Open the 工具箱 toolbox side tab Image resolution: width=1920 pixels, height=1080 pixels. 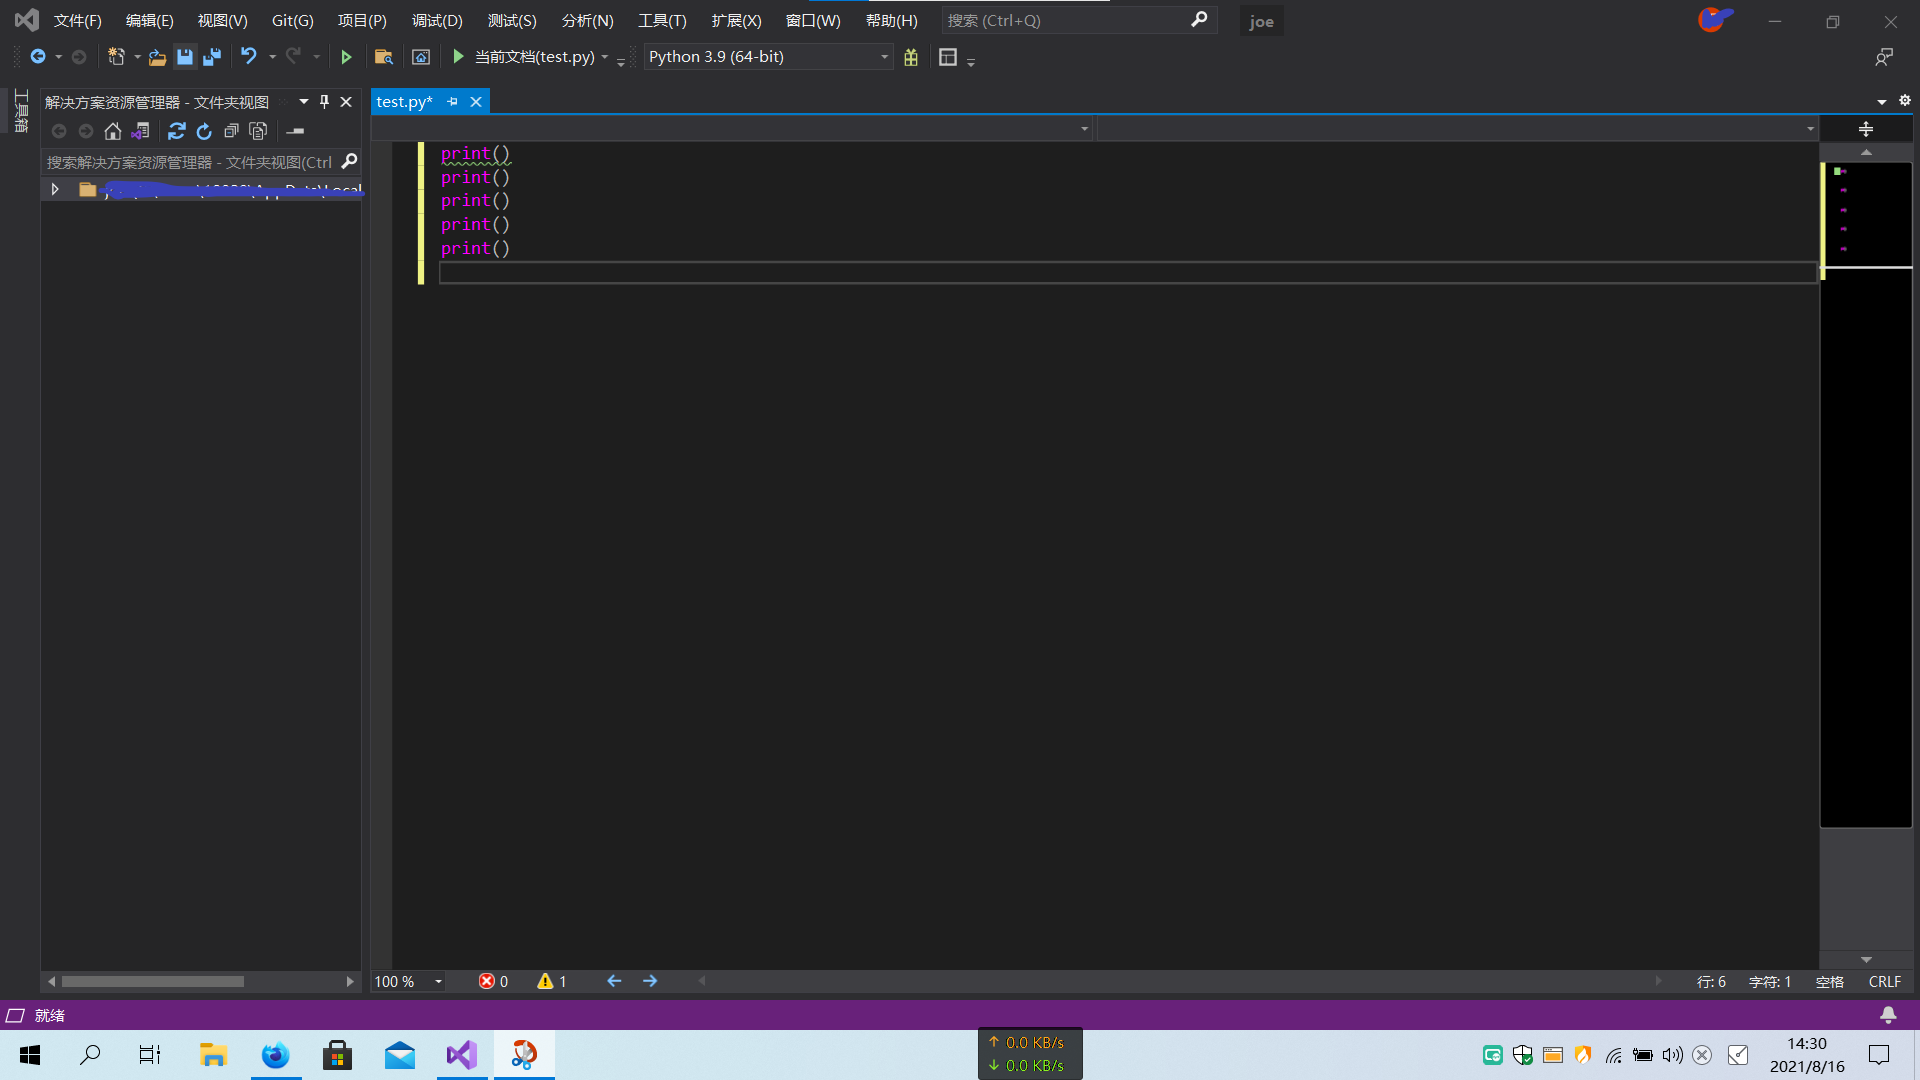[x=20, y=111]
